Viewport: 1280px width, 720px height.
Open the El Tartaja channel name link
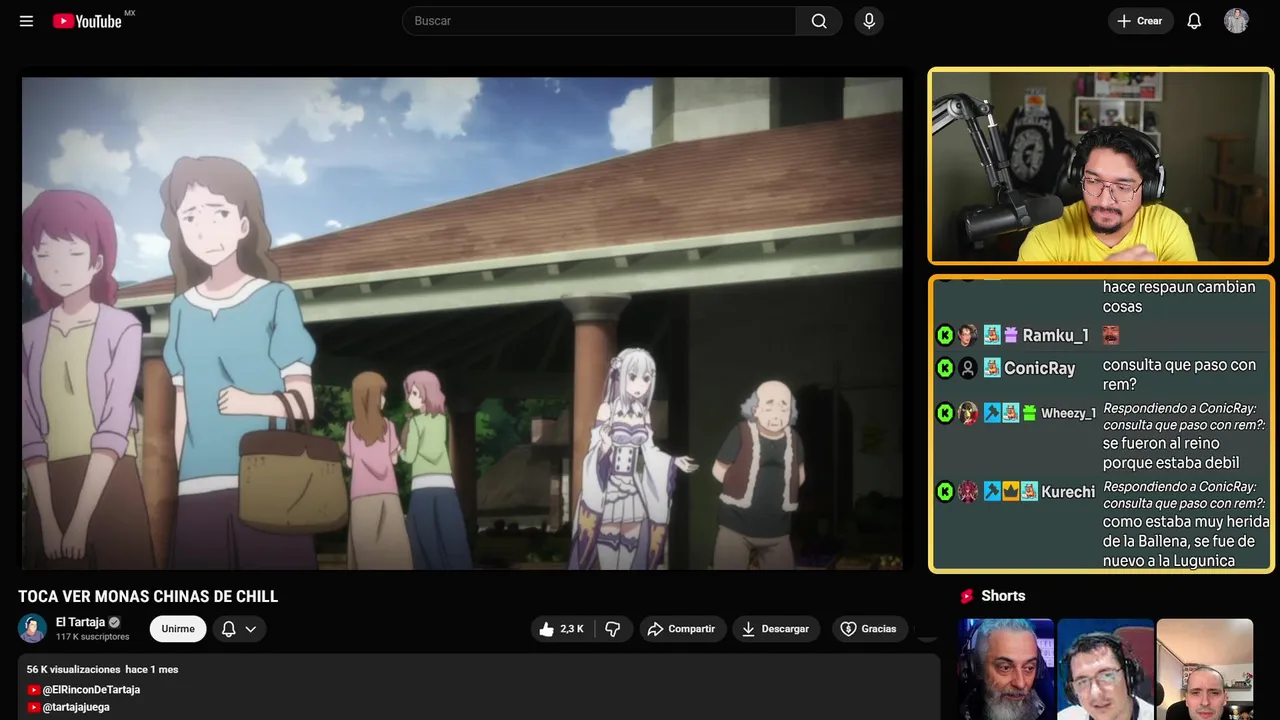[x=80, y=622]
